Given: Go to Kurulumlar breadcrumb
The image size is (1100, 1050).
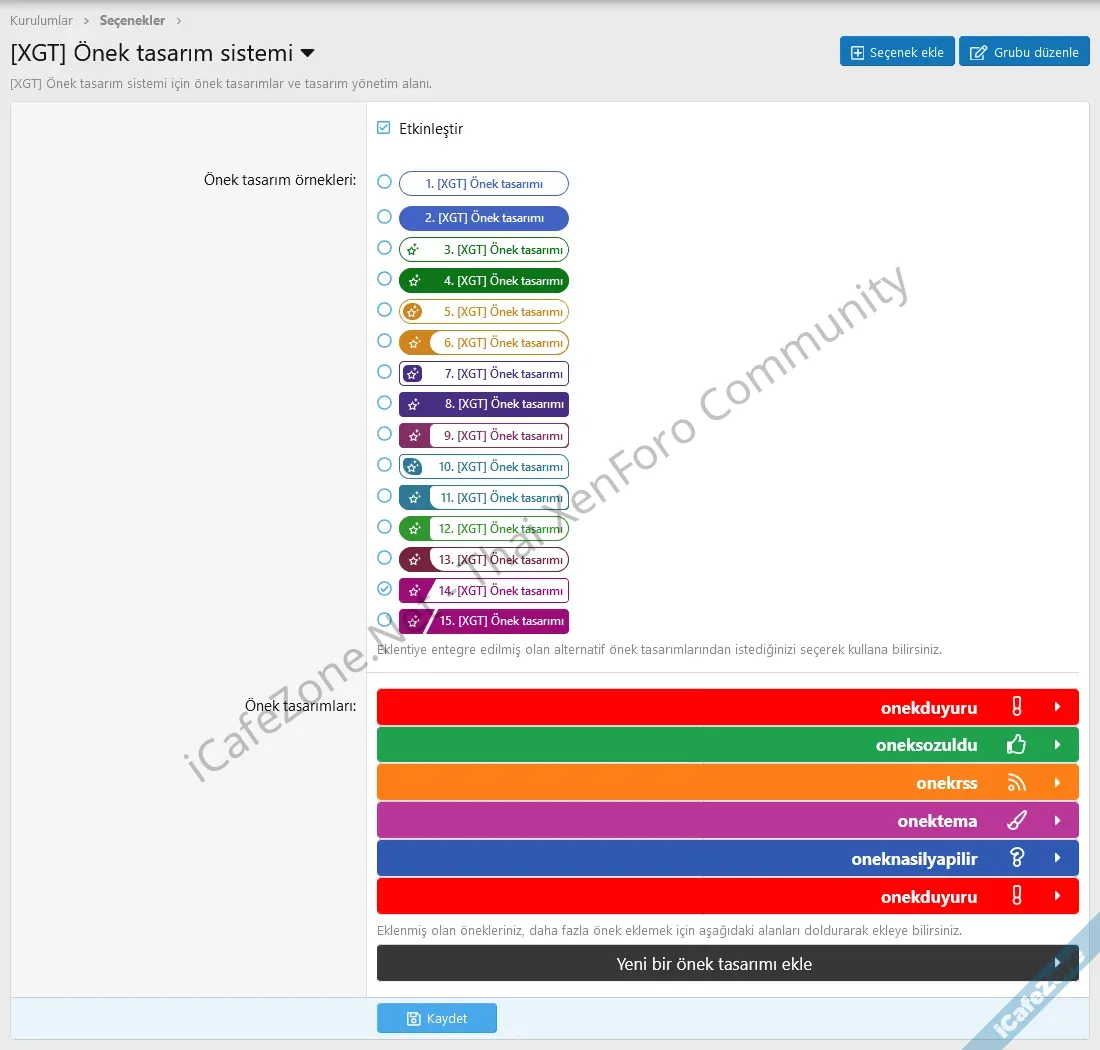Looking at the screenshot, I should pyautogui.click(x=41, y=20).
